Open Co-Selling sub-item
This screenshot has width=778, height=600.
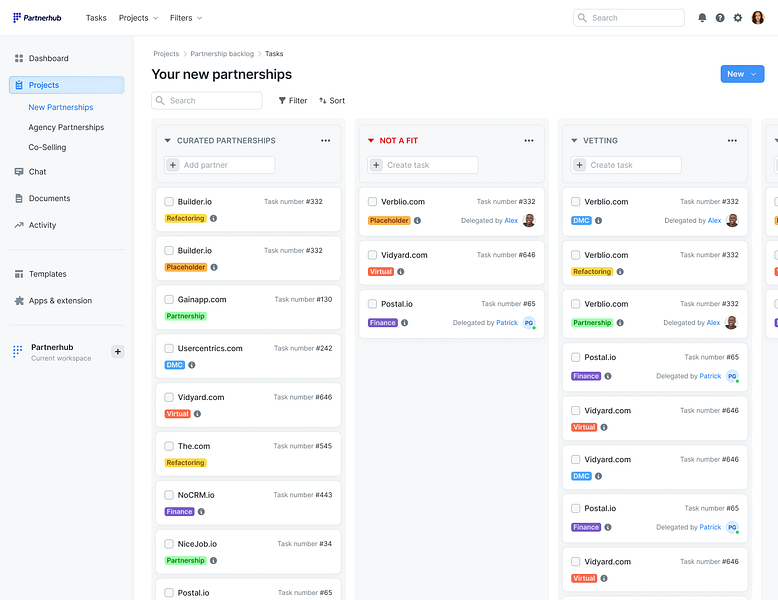click(47, 147)
